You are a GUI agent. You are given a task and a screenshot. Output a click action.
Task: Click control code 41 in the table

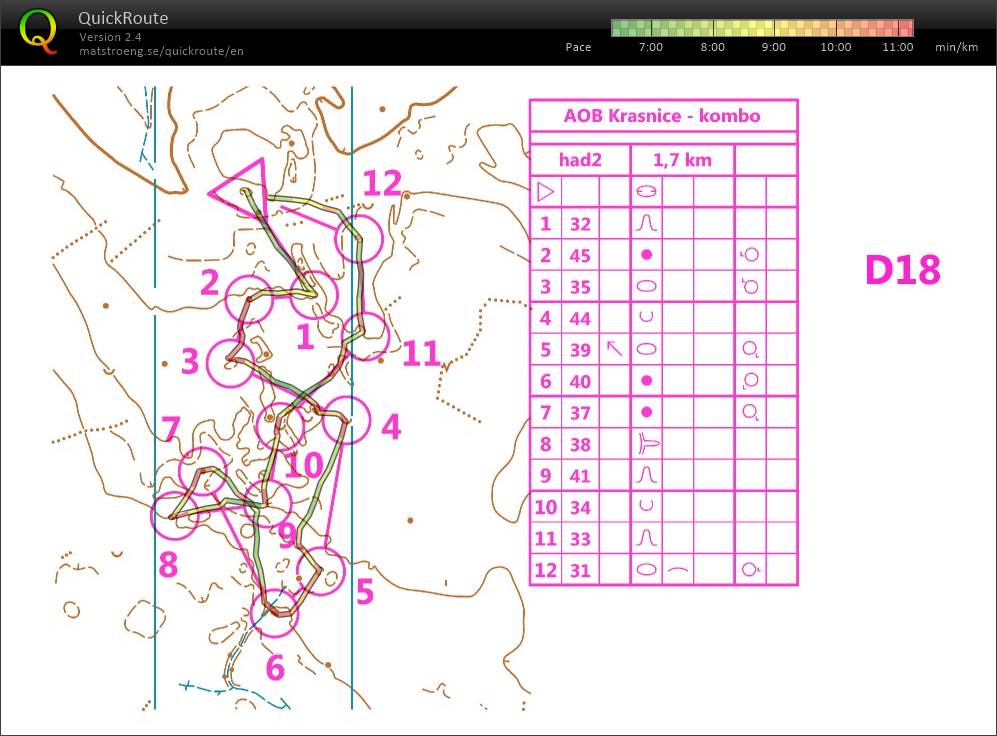click(x=580, y=476)
